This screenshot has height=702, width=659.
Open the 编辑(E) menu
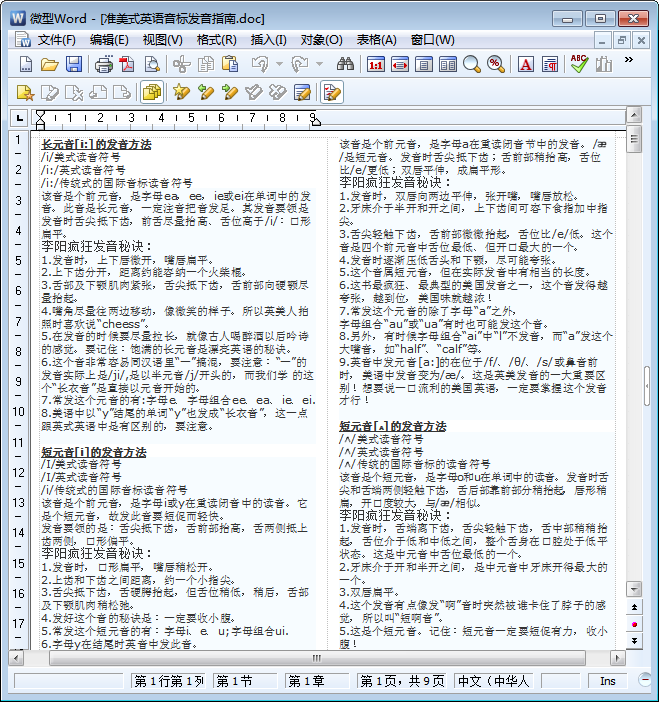(x=109, y=40)
